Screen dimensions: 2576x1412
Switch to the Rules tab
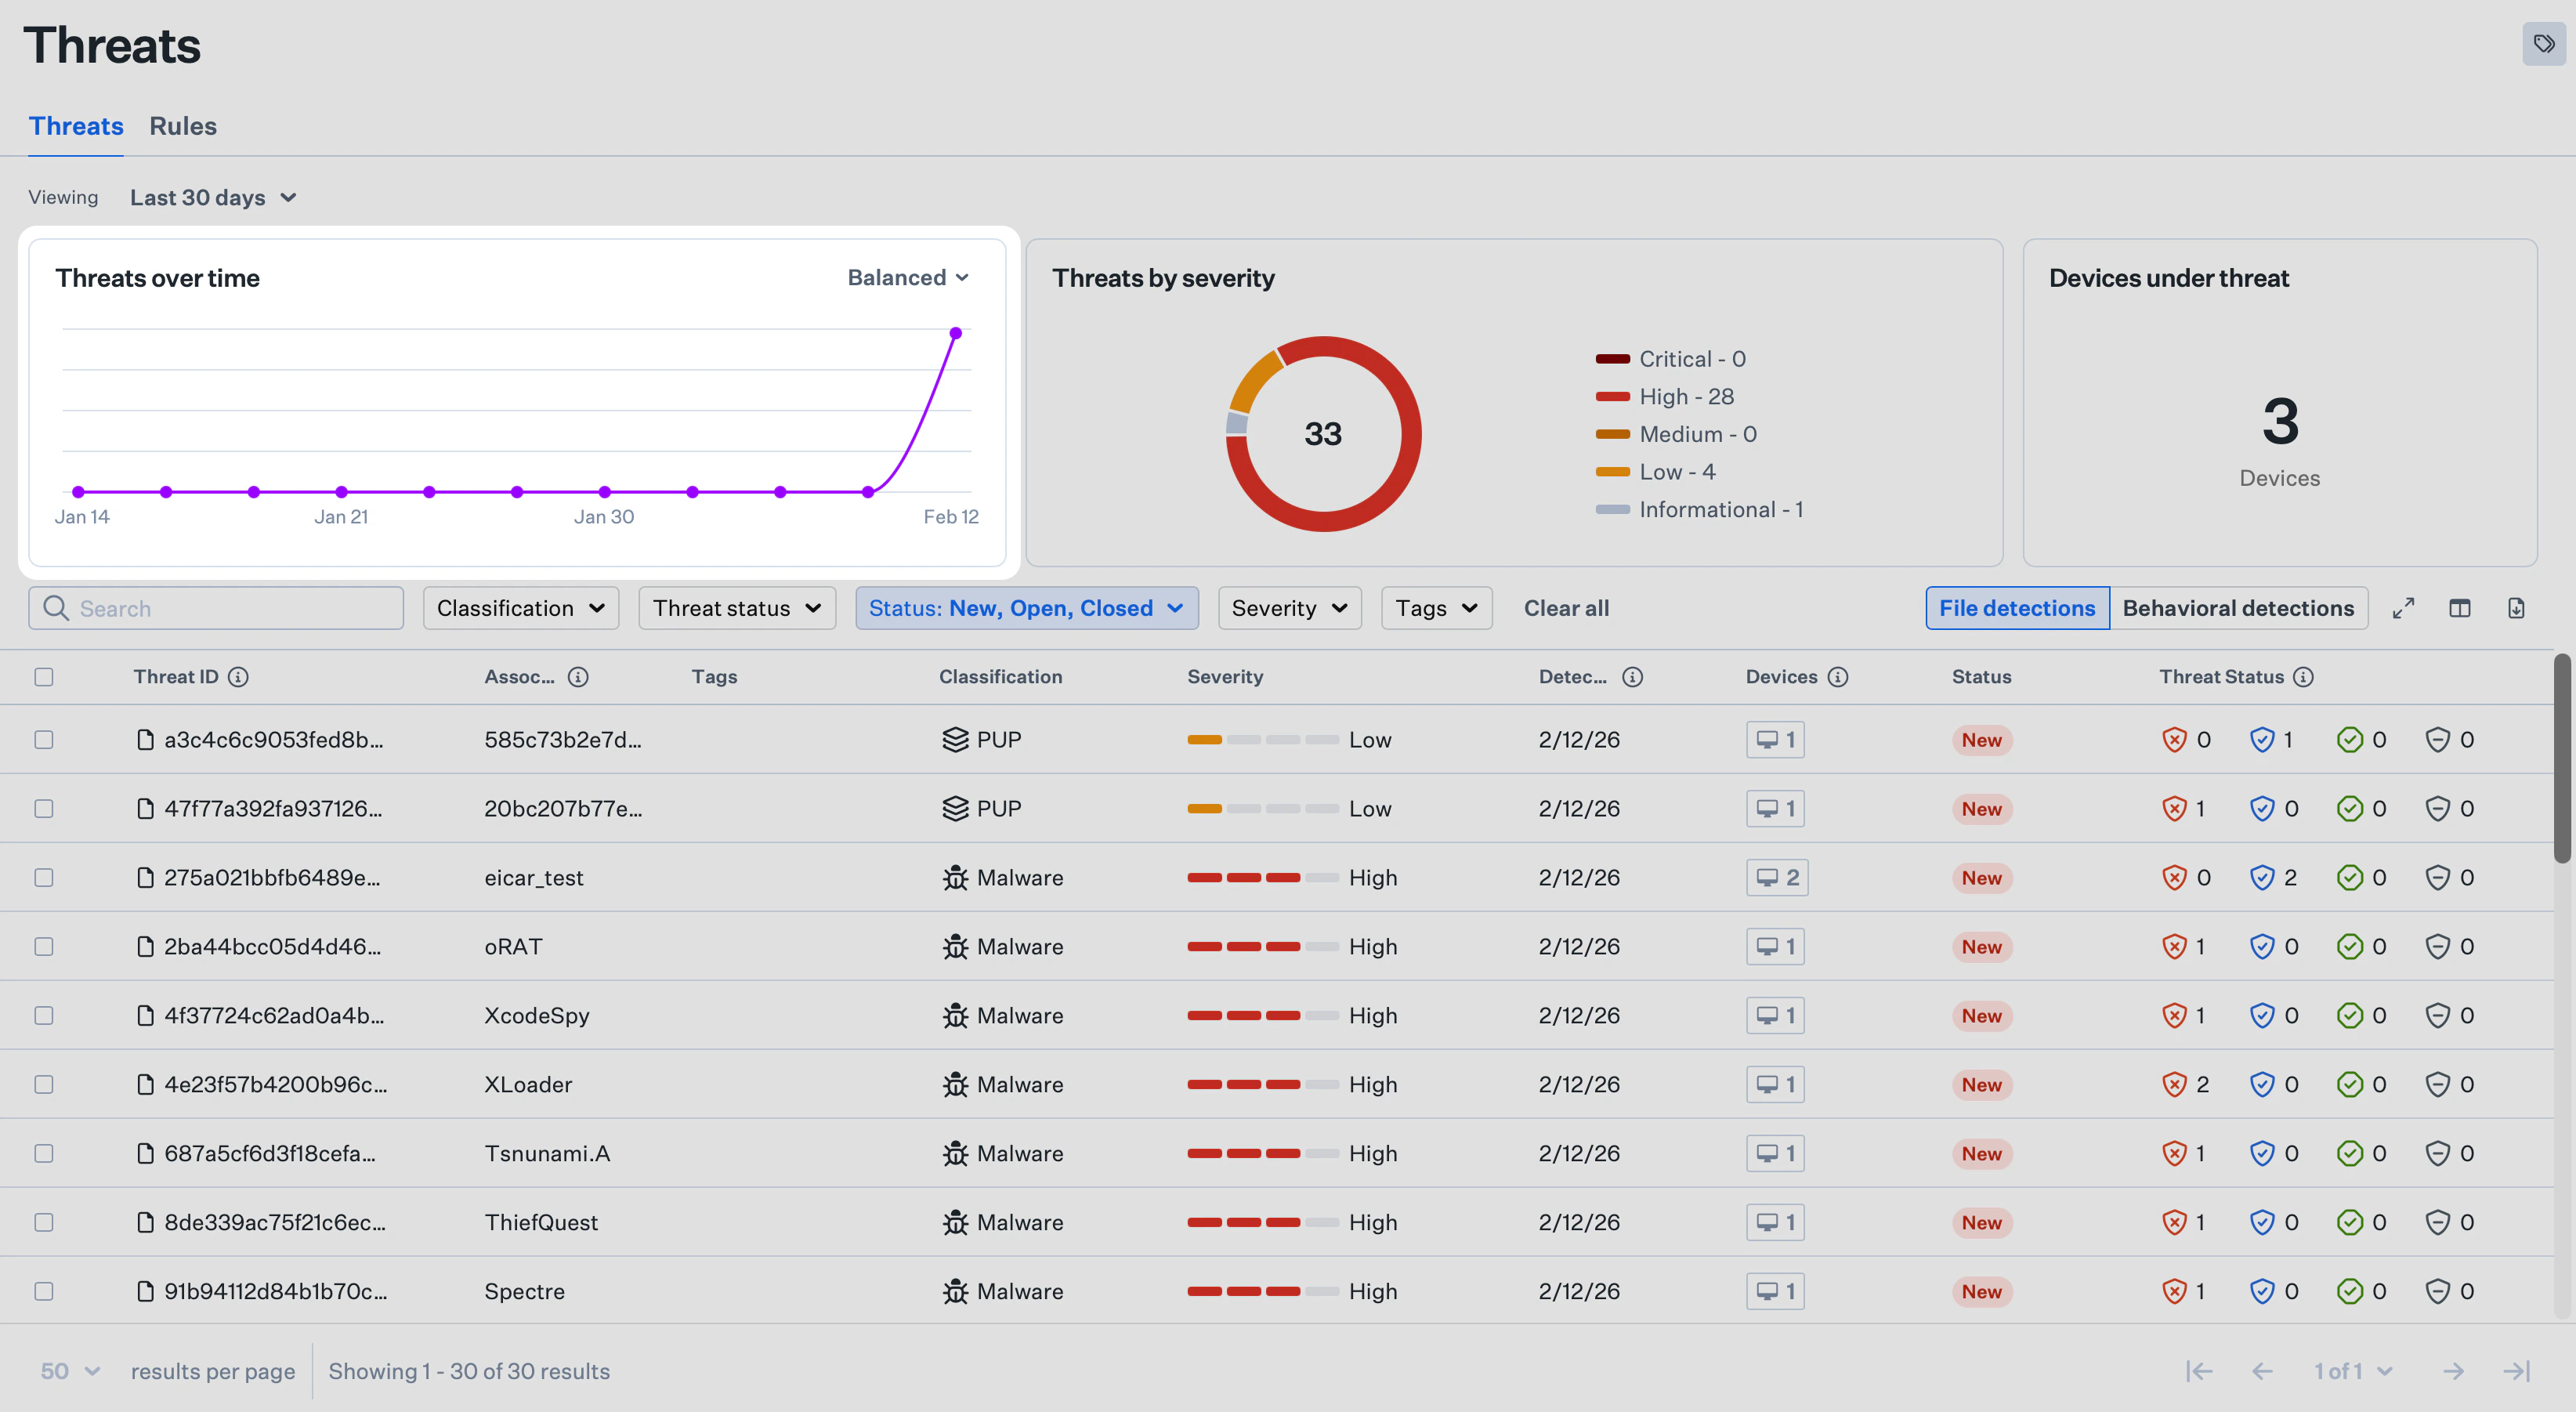coord(183,126)
